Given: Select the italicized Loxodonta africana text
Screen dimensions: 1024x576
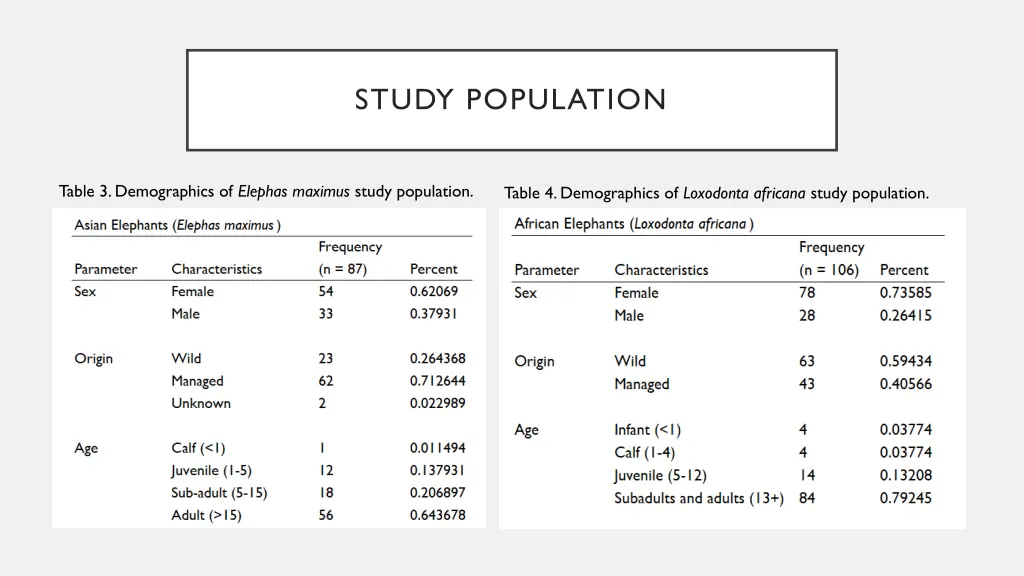Looking at the screenshot, I should point(744,192).
